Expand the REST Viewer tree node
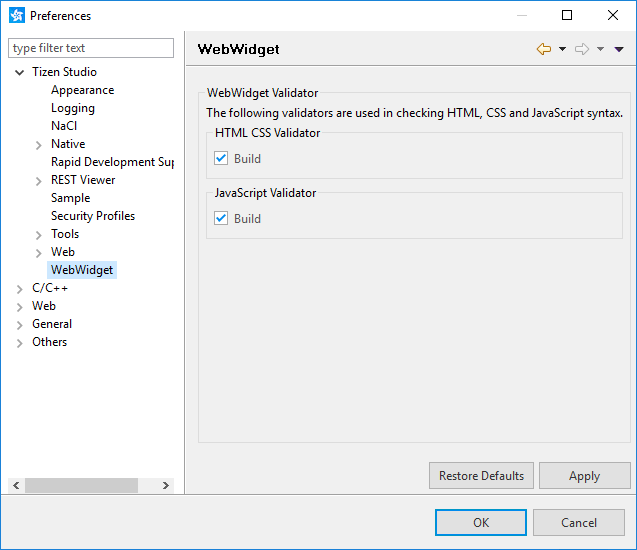The image size is (637, 550). tap(39, 180)
